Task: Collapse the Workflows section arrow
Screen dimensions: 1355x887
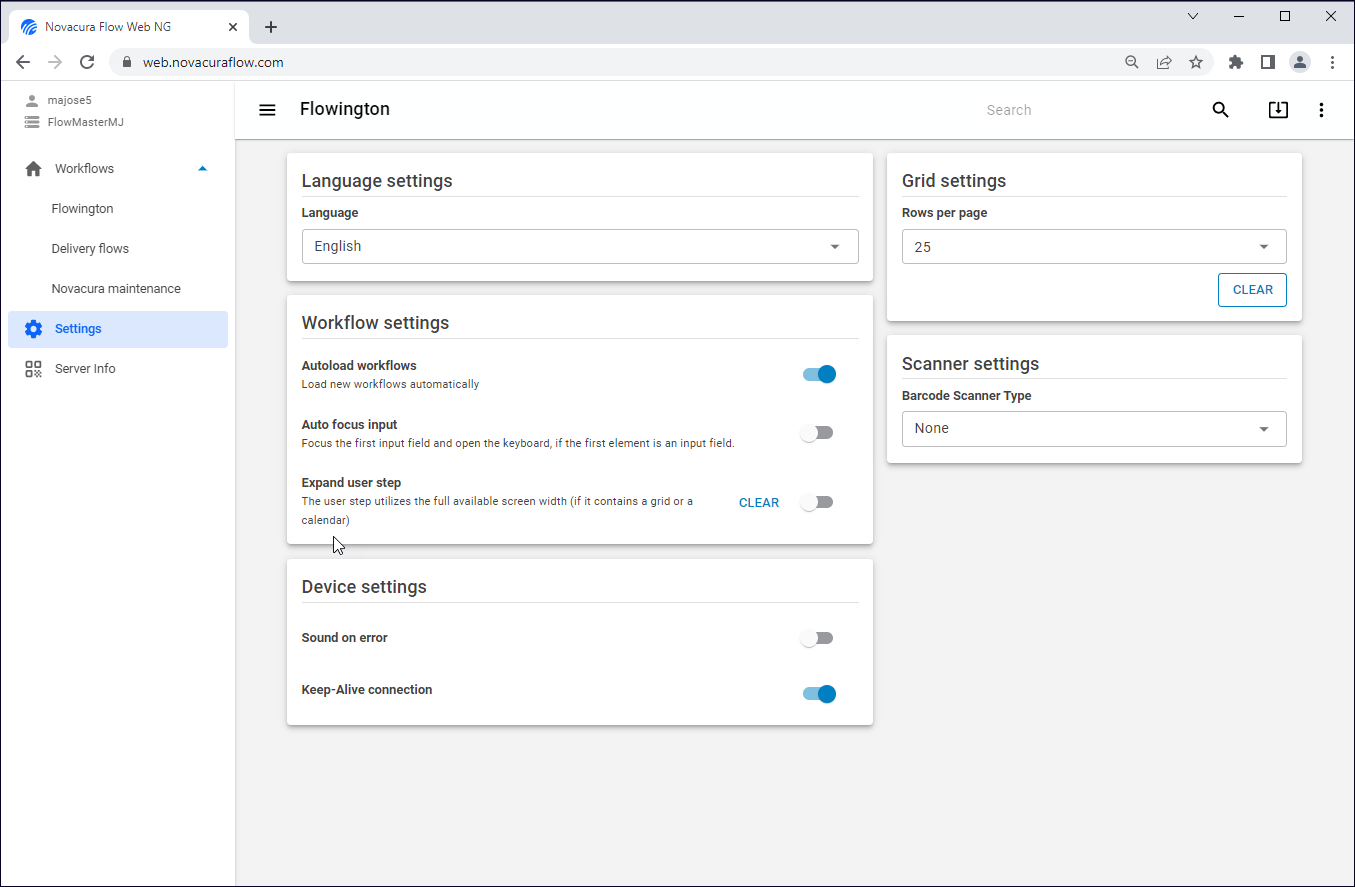Action: pyautogui.click(x=203, y=169)
